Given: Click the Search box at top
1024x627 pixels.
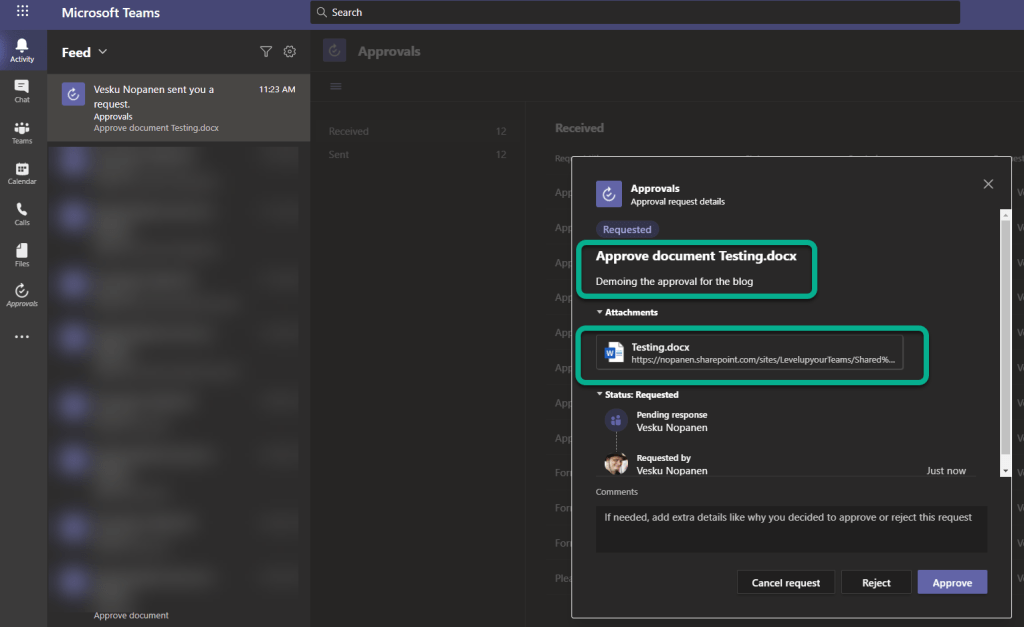Looking at the screenshot, I should click(635, 12).
